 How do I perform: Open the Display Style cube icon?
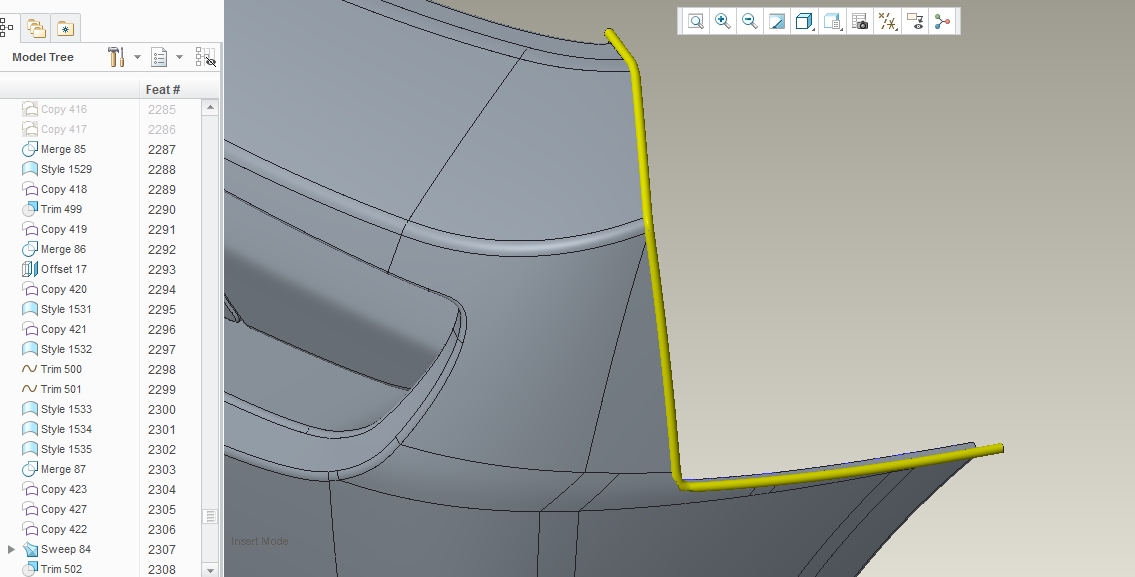804,21
